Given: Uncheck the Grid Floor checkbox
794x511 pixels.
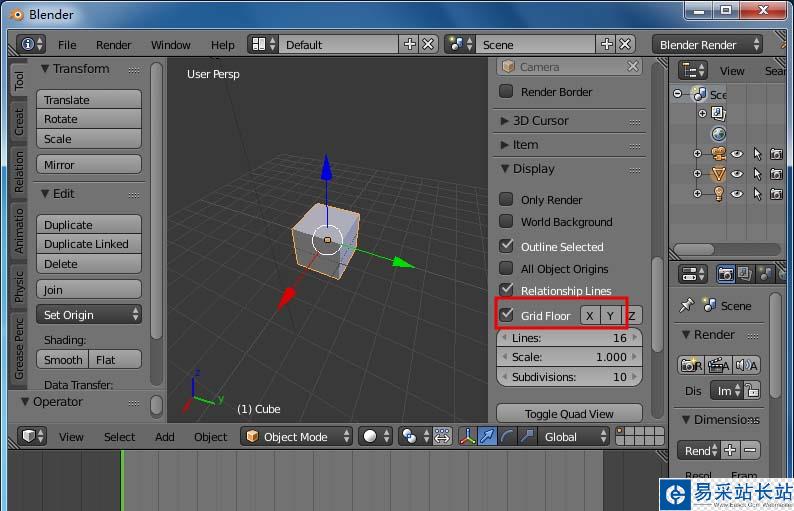Looking at the screenshot, I should pyautogui.click(x=506, y=315).
